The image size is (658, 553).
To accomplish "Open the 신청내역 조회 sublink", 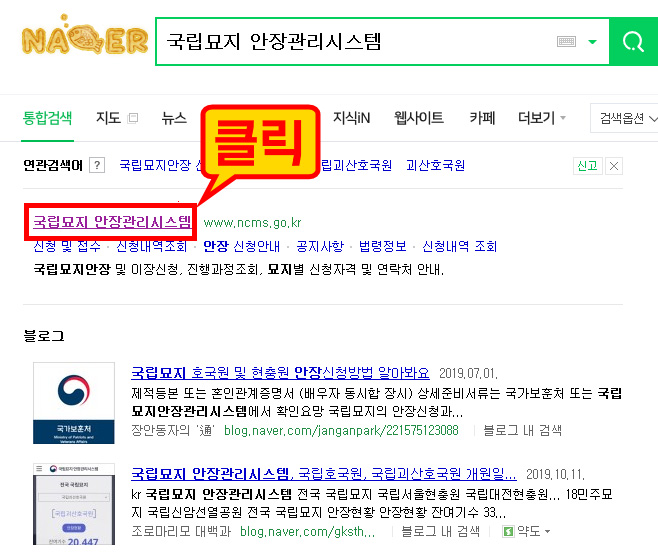I will pos(460,246).
